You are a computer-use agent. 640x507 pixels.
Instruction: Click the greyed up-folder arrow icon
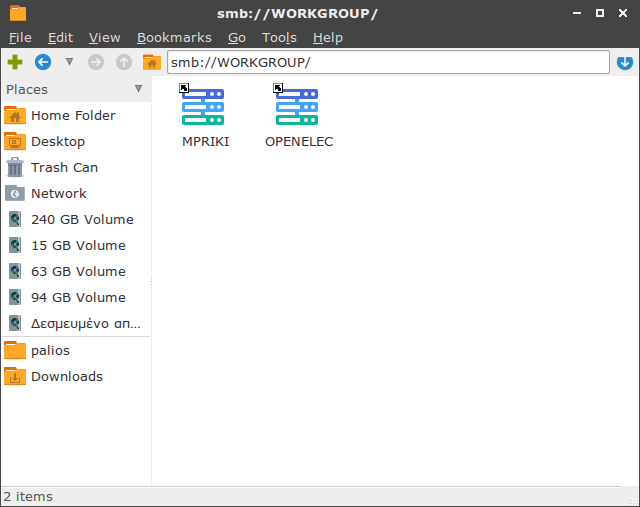124,62
